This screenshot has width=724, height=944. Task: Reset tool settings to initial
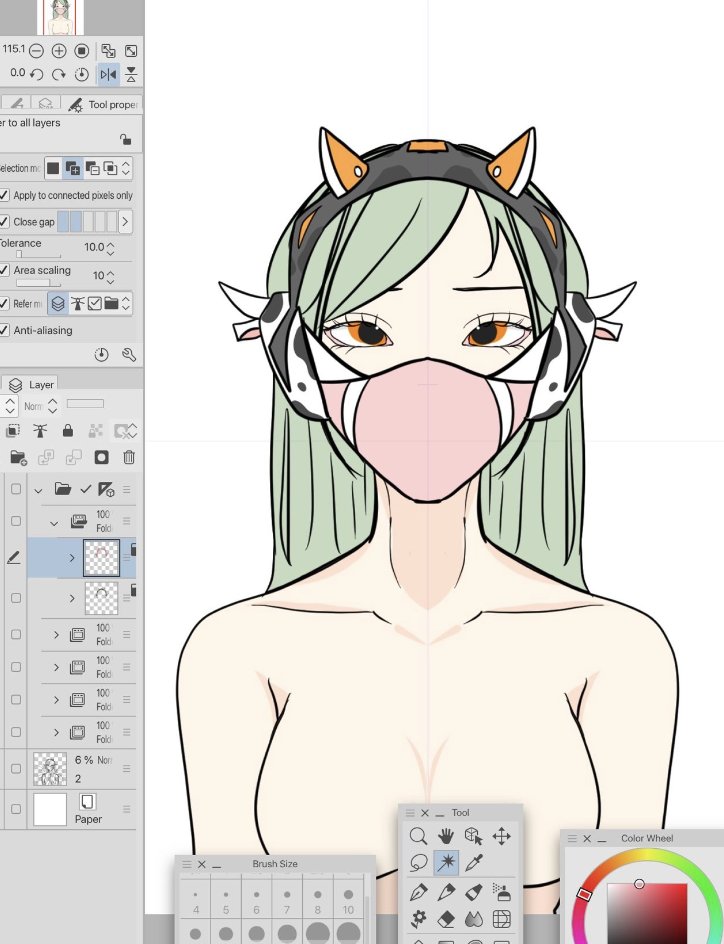[102, 355]
